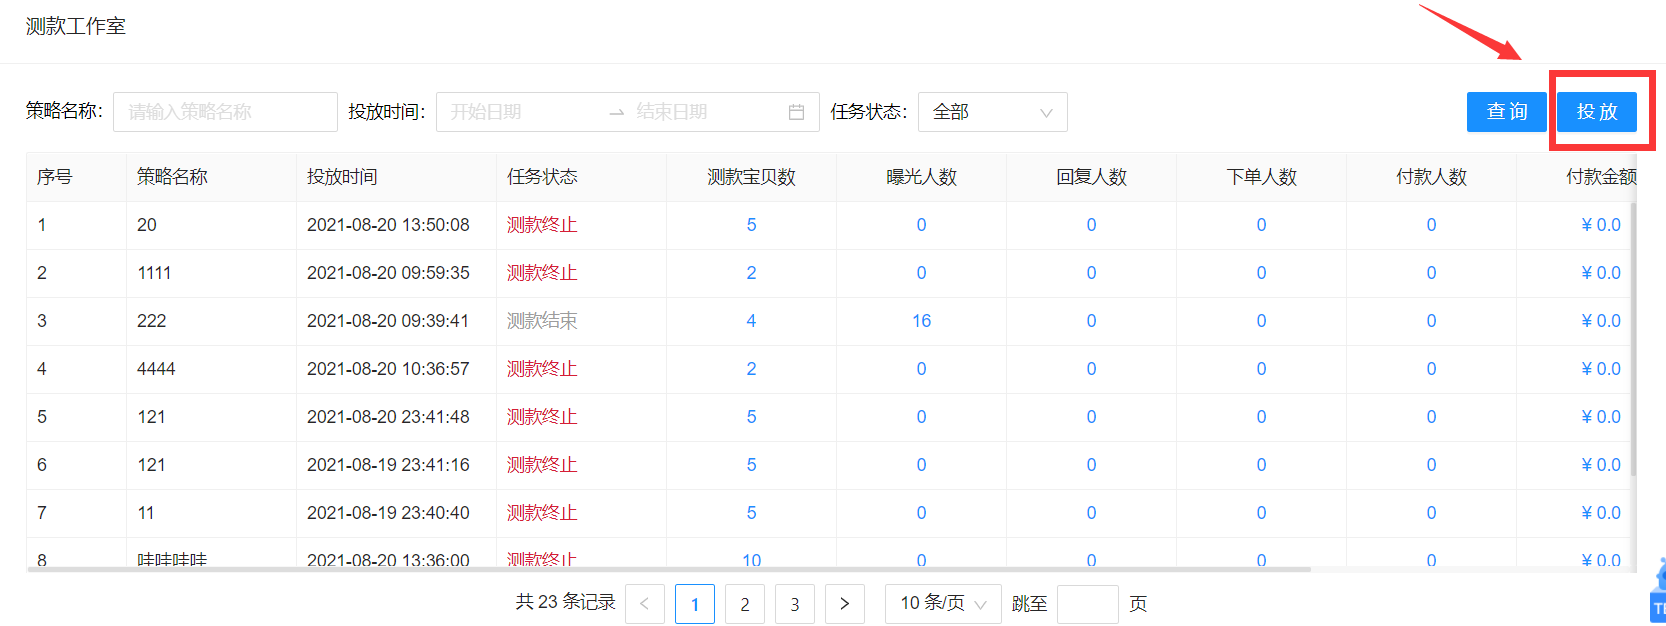1666x626 pixels.
Task: Open 测款宝贝数 link 5 for strategy 11
Action: click(751, 513)
